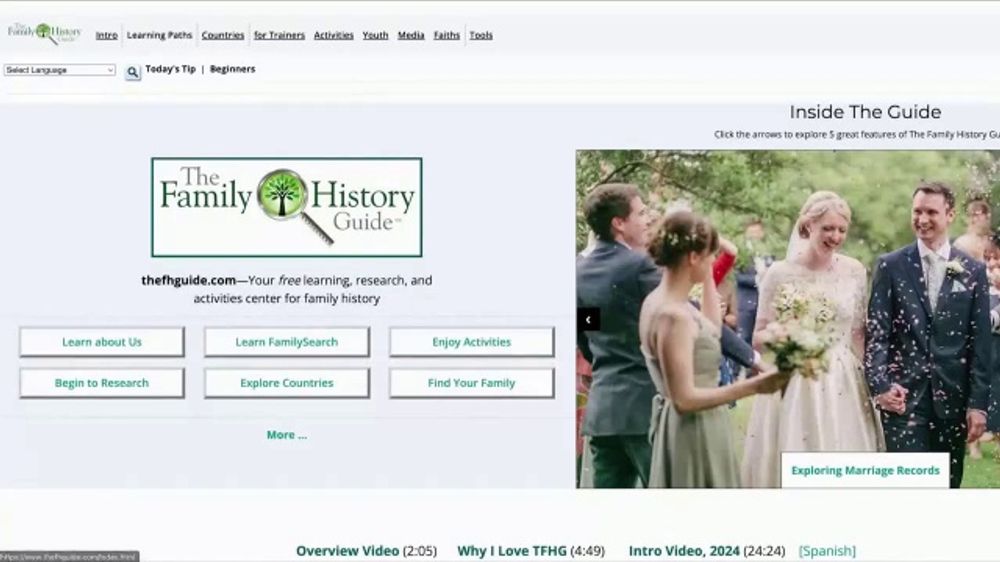Click the wedding photo slide
The image size is (1000, 562).
tap(788, 319)
